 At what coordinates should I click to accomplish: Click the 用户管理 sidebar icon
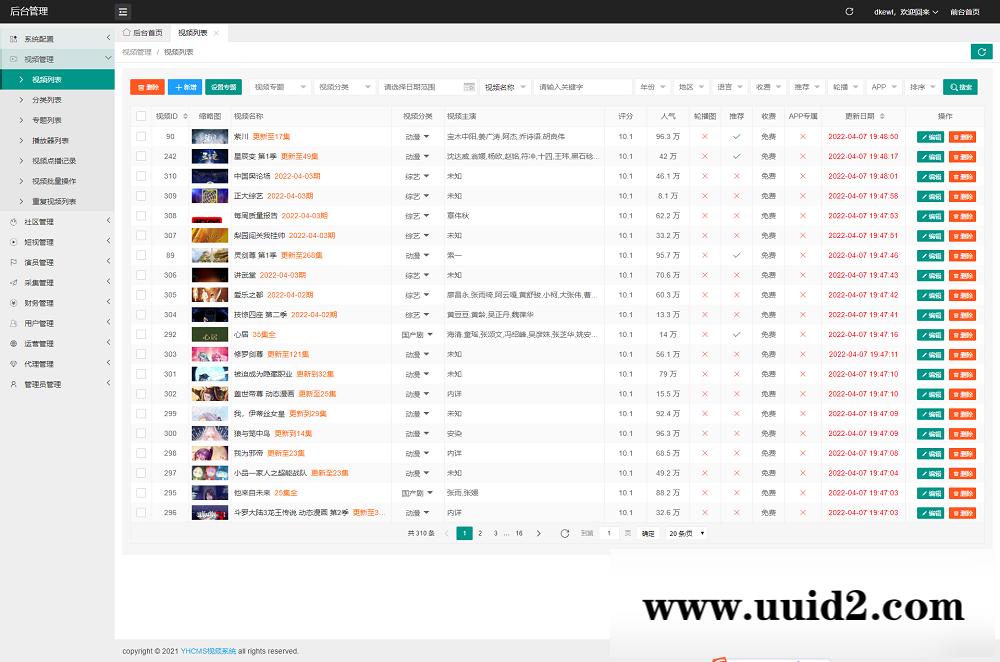click(12, 323)
